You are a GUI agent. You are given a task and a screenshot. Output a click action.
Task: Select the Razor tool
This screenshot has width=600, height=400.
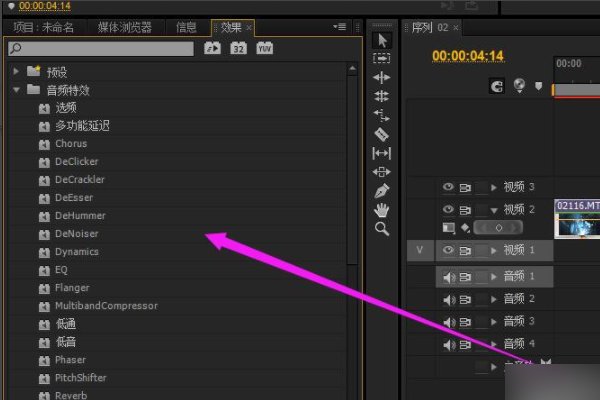coord(381,134)
